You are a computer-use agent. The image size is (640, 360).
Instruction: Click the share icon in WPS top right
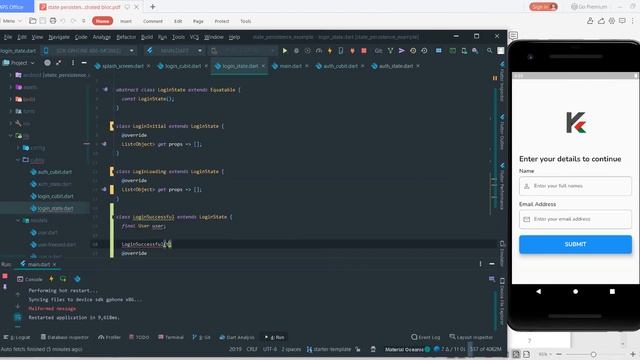[x=601, y=21]
